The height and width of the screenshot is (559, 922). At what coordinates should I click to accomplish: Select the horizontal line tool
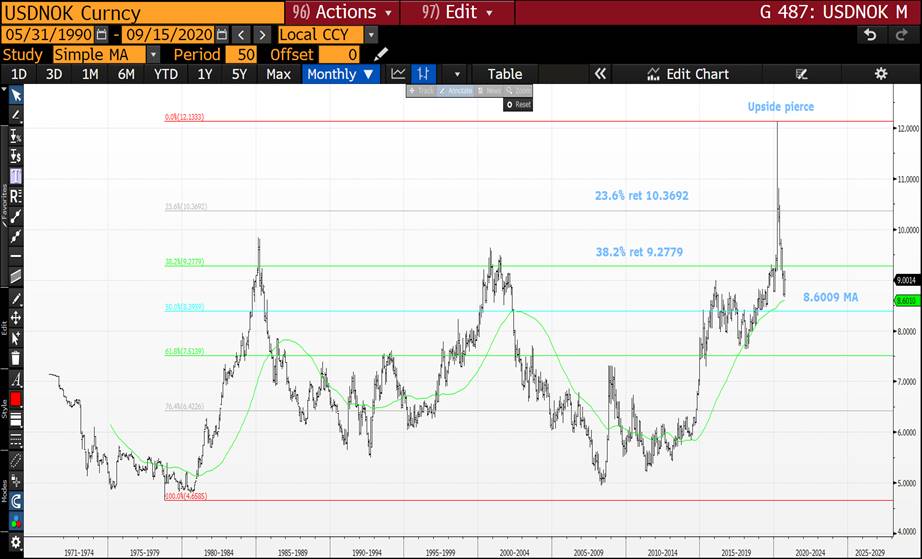point(16,256)
